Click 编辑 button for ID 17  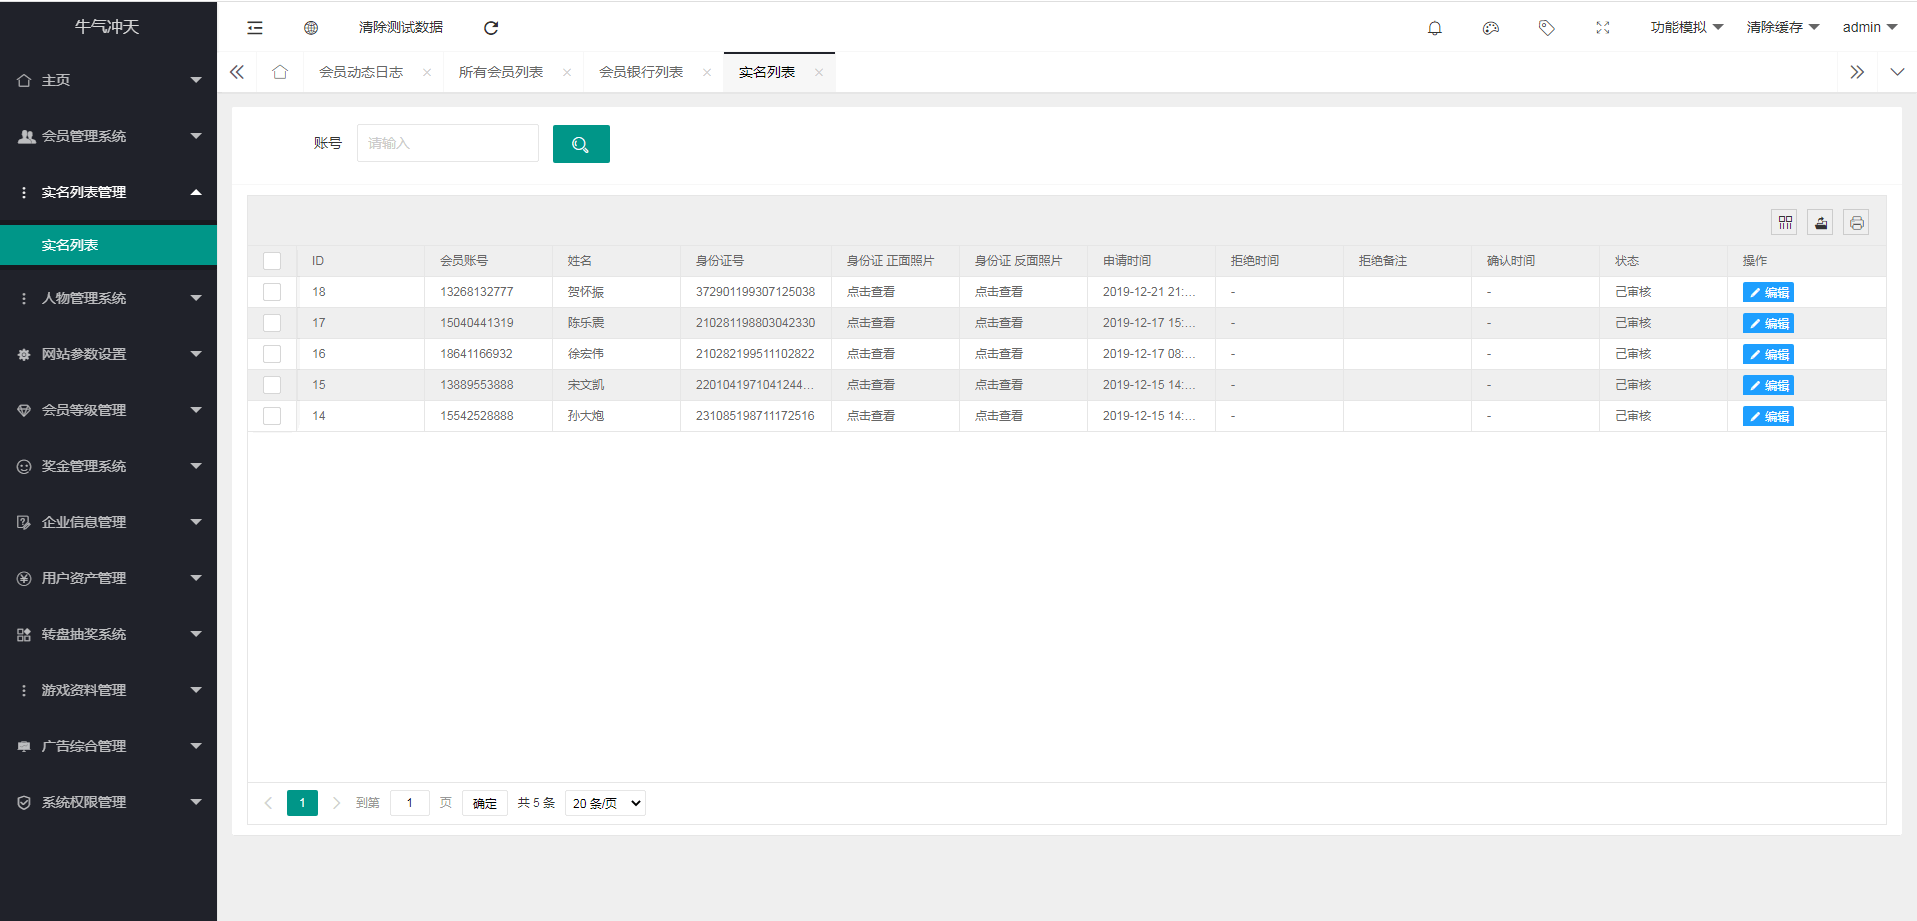[x=1767, y=323]
